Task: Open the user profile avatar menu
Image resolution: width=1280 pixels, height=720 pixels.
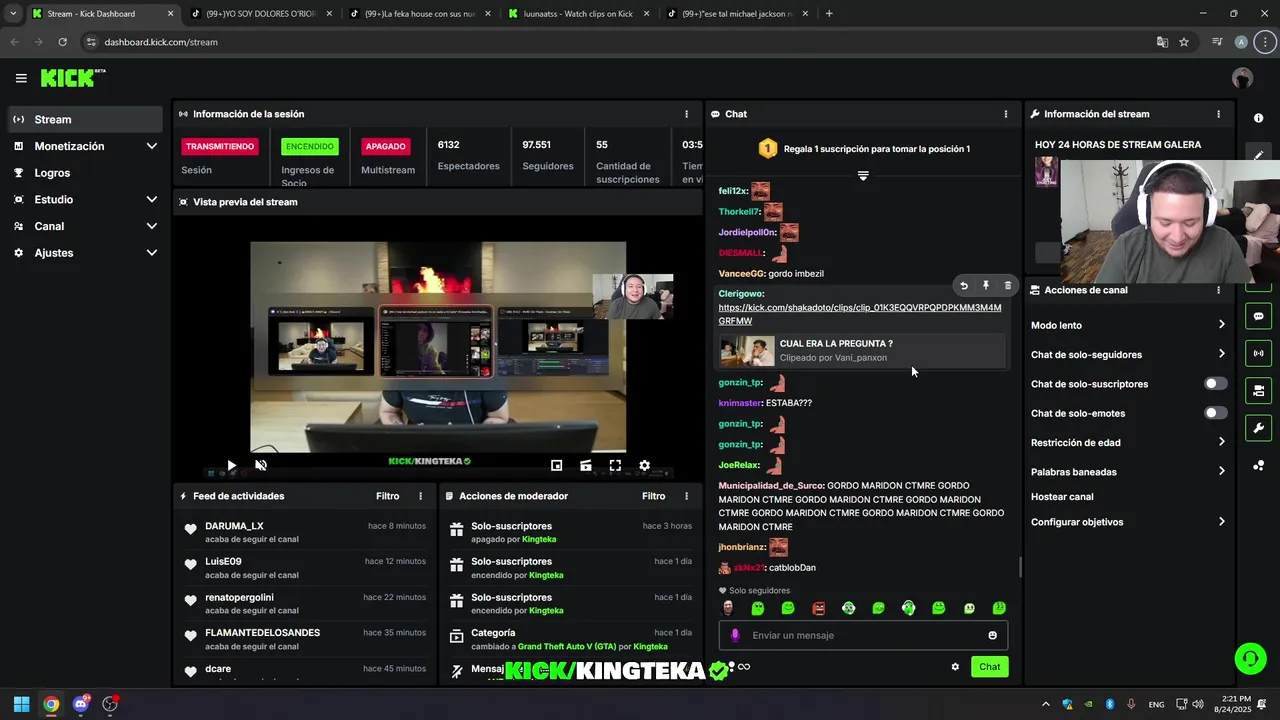Action: click(x=1243, y=78)
